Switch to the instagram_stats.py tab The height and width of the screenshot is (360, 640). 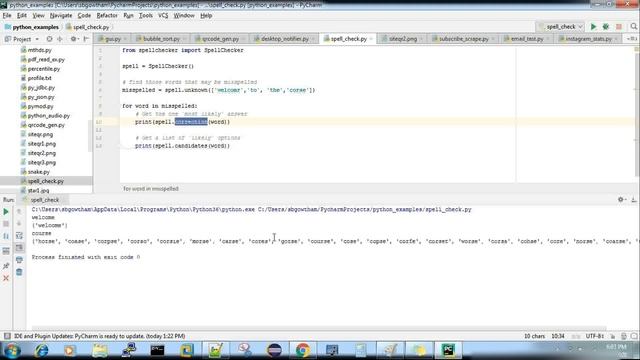point(589,39)
